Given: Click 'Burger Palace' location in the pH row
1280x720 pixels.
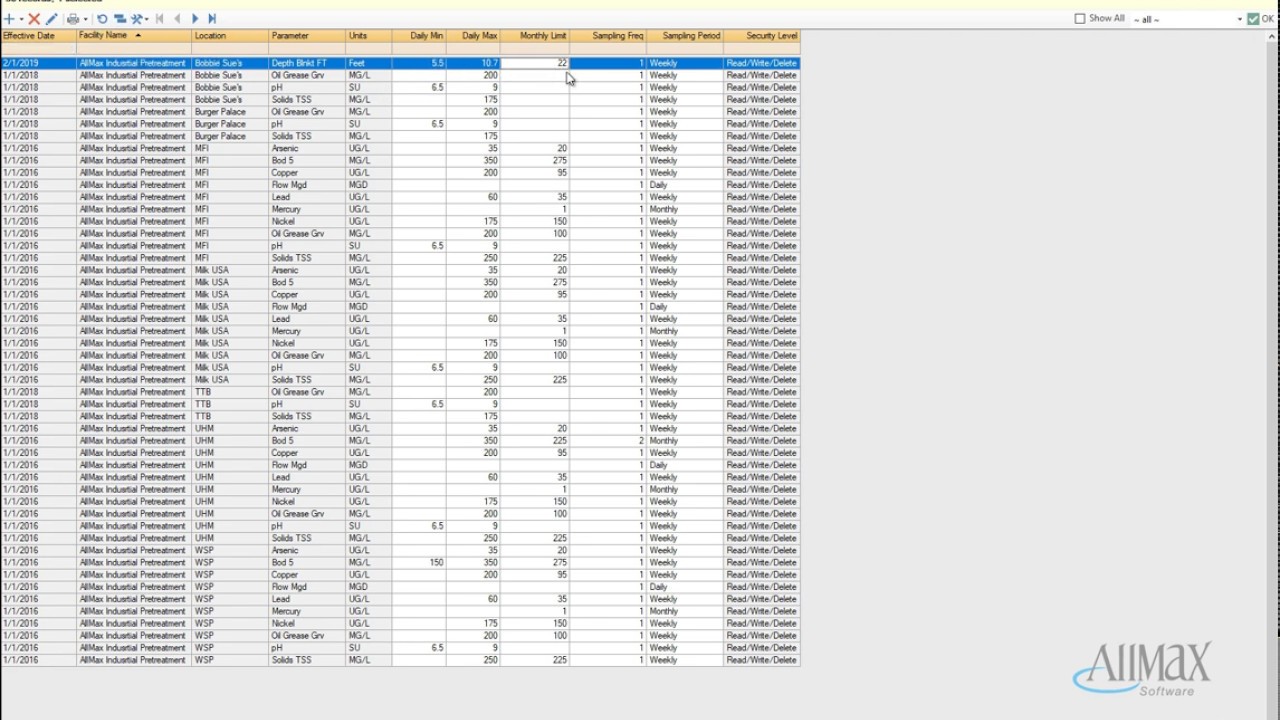Looking at the screenshot, I should (230, 124).
